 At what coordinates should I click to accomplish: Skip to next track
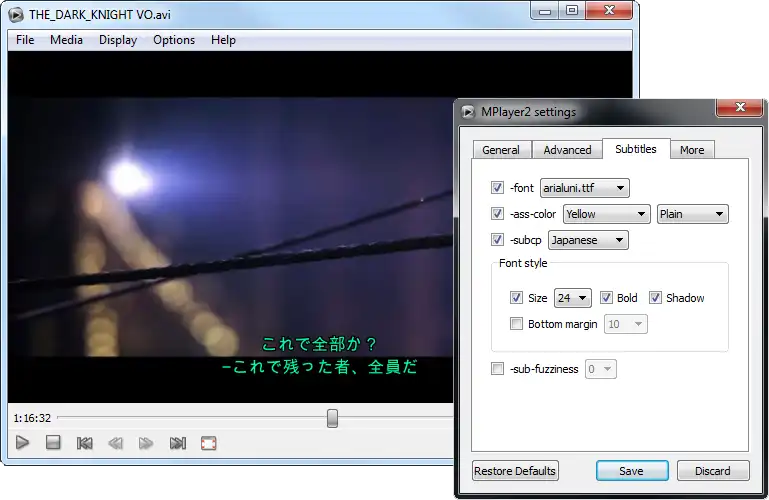point(178,444)
